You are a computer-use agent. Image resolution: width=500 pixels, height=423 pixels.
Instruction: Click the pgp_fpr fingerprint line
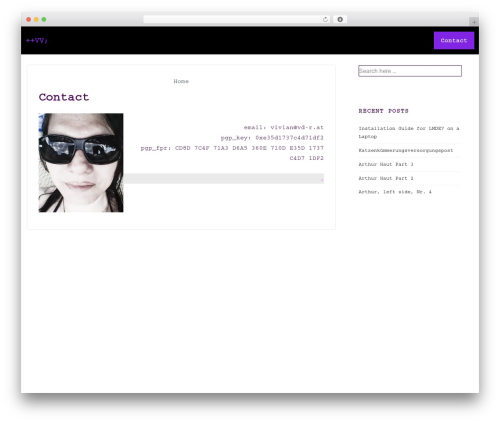click(x=232, y=153)
